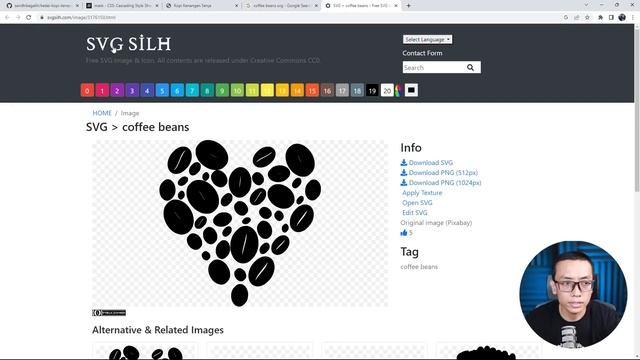Viewport: 640px width, 360px height.
Task: Select color swatch 9 (green)
Action: tap(222, 90)
